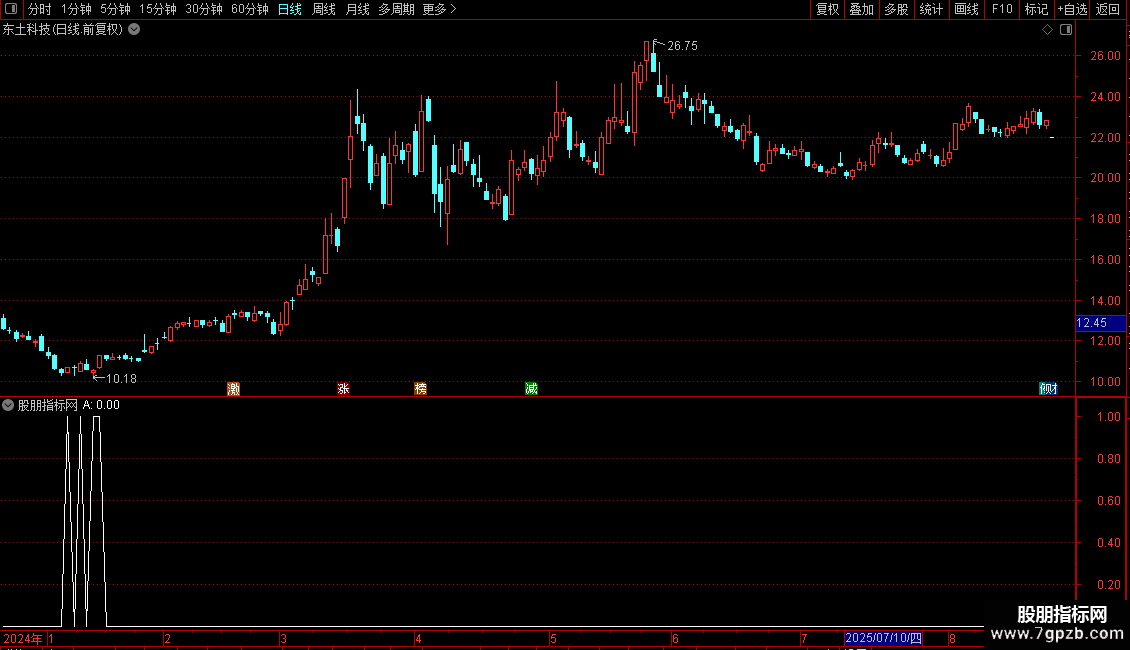Screen dimensions: 1130x650
Task: Select the 1分钟 period
Action: (76, 9)
